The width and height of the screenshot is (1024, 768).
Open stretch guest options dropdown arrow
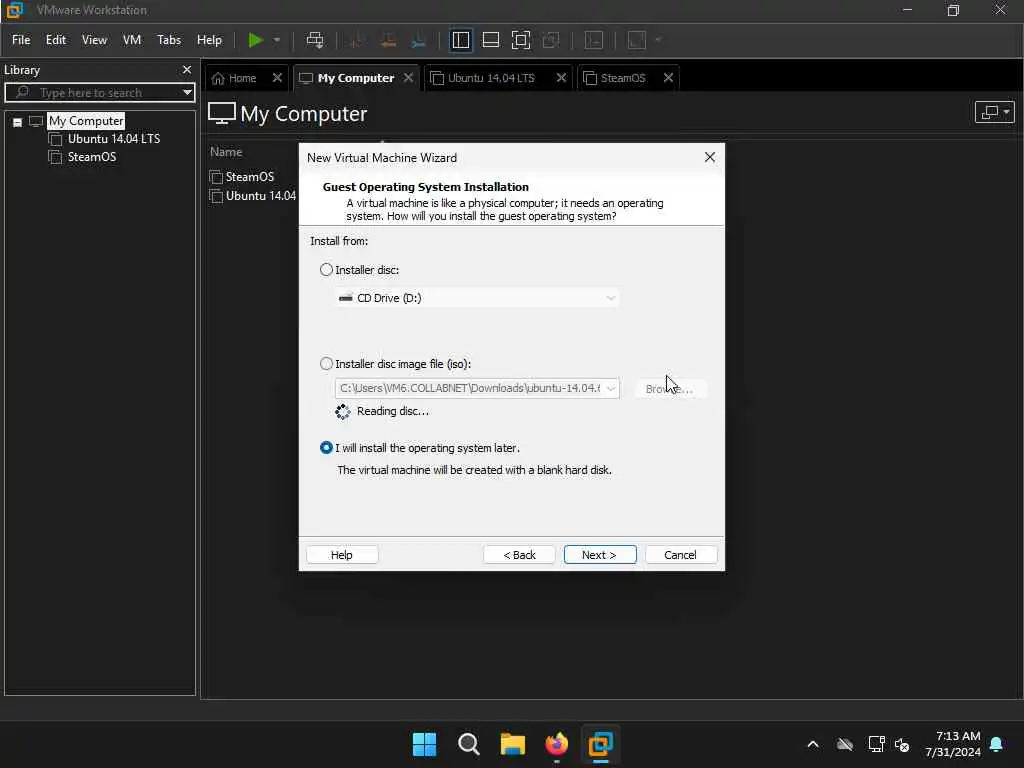coord(658,40)
